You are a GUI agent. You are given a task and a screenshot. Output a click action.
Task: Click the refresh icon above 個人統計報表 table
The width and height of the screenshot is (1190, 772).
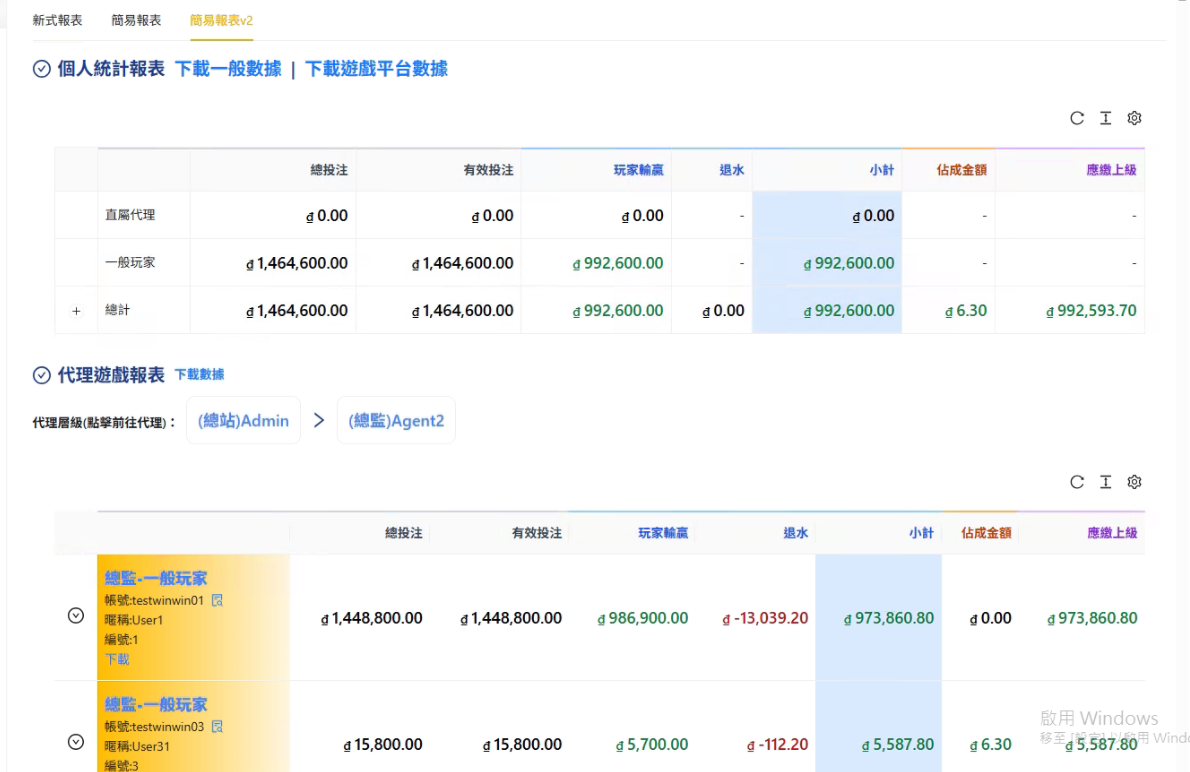[1077, 118]
